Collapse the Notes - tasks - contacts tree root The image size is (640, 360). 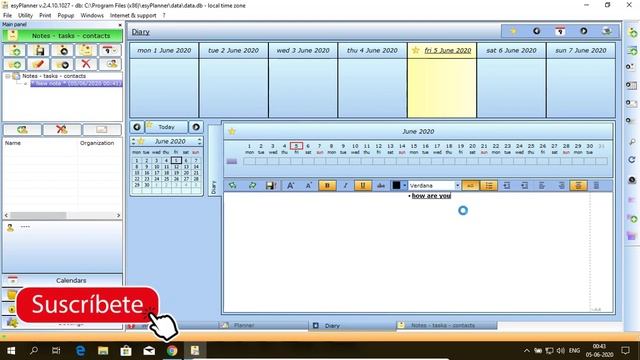(x=7, y=76)
